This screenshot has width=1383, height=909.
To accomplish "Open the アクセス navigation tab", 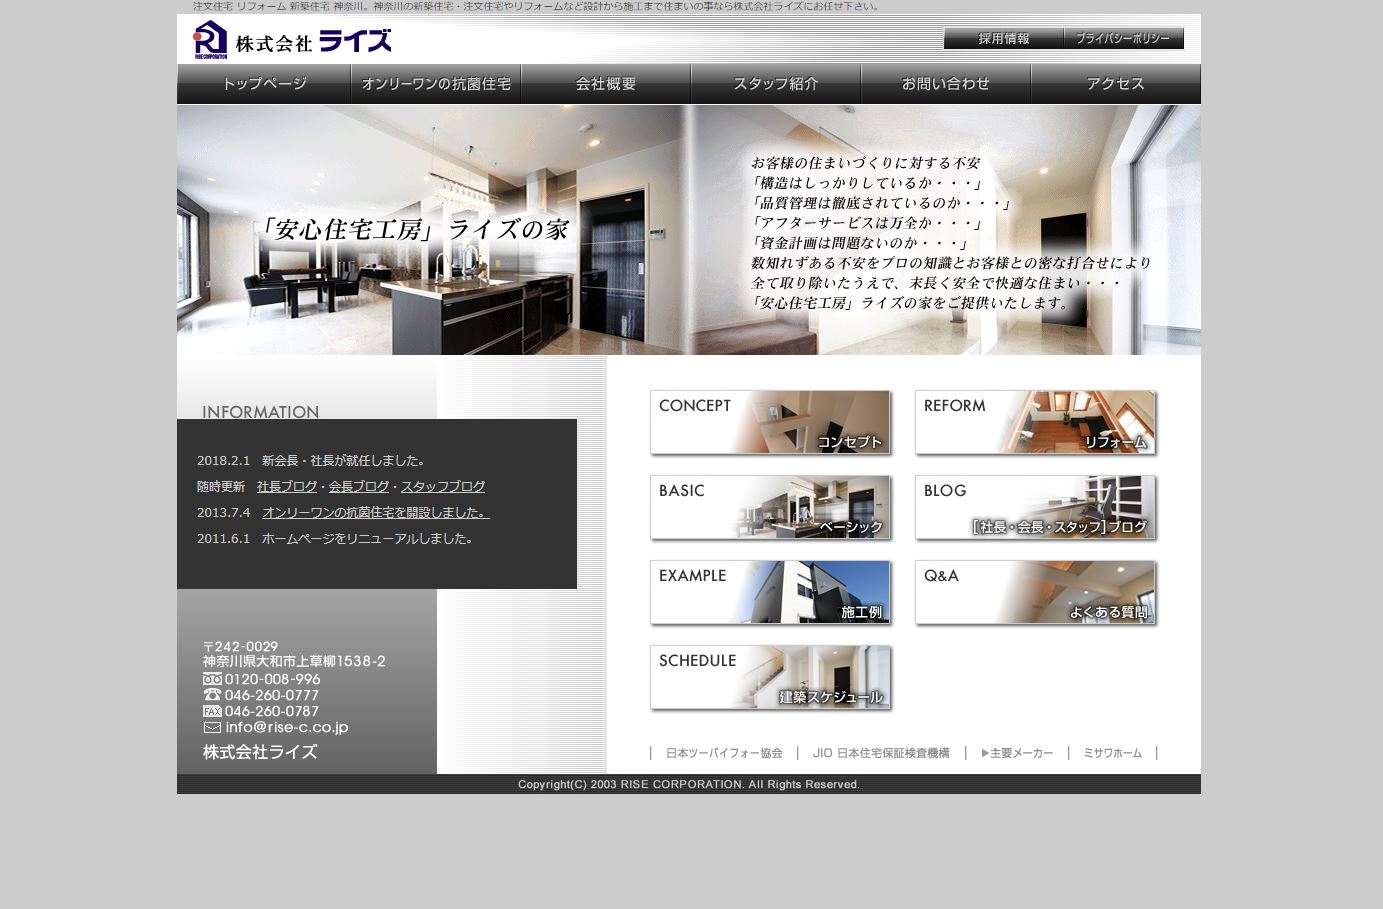I will (x=1115, y=84).
